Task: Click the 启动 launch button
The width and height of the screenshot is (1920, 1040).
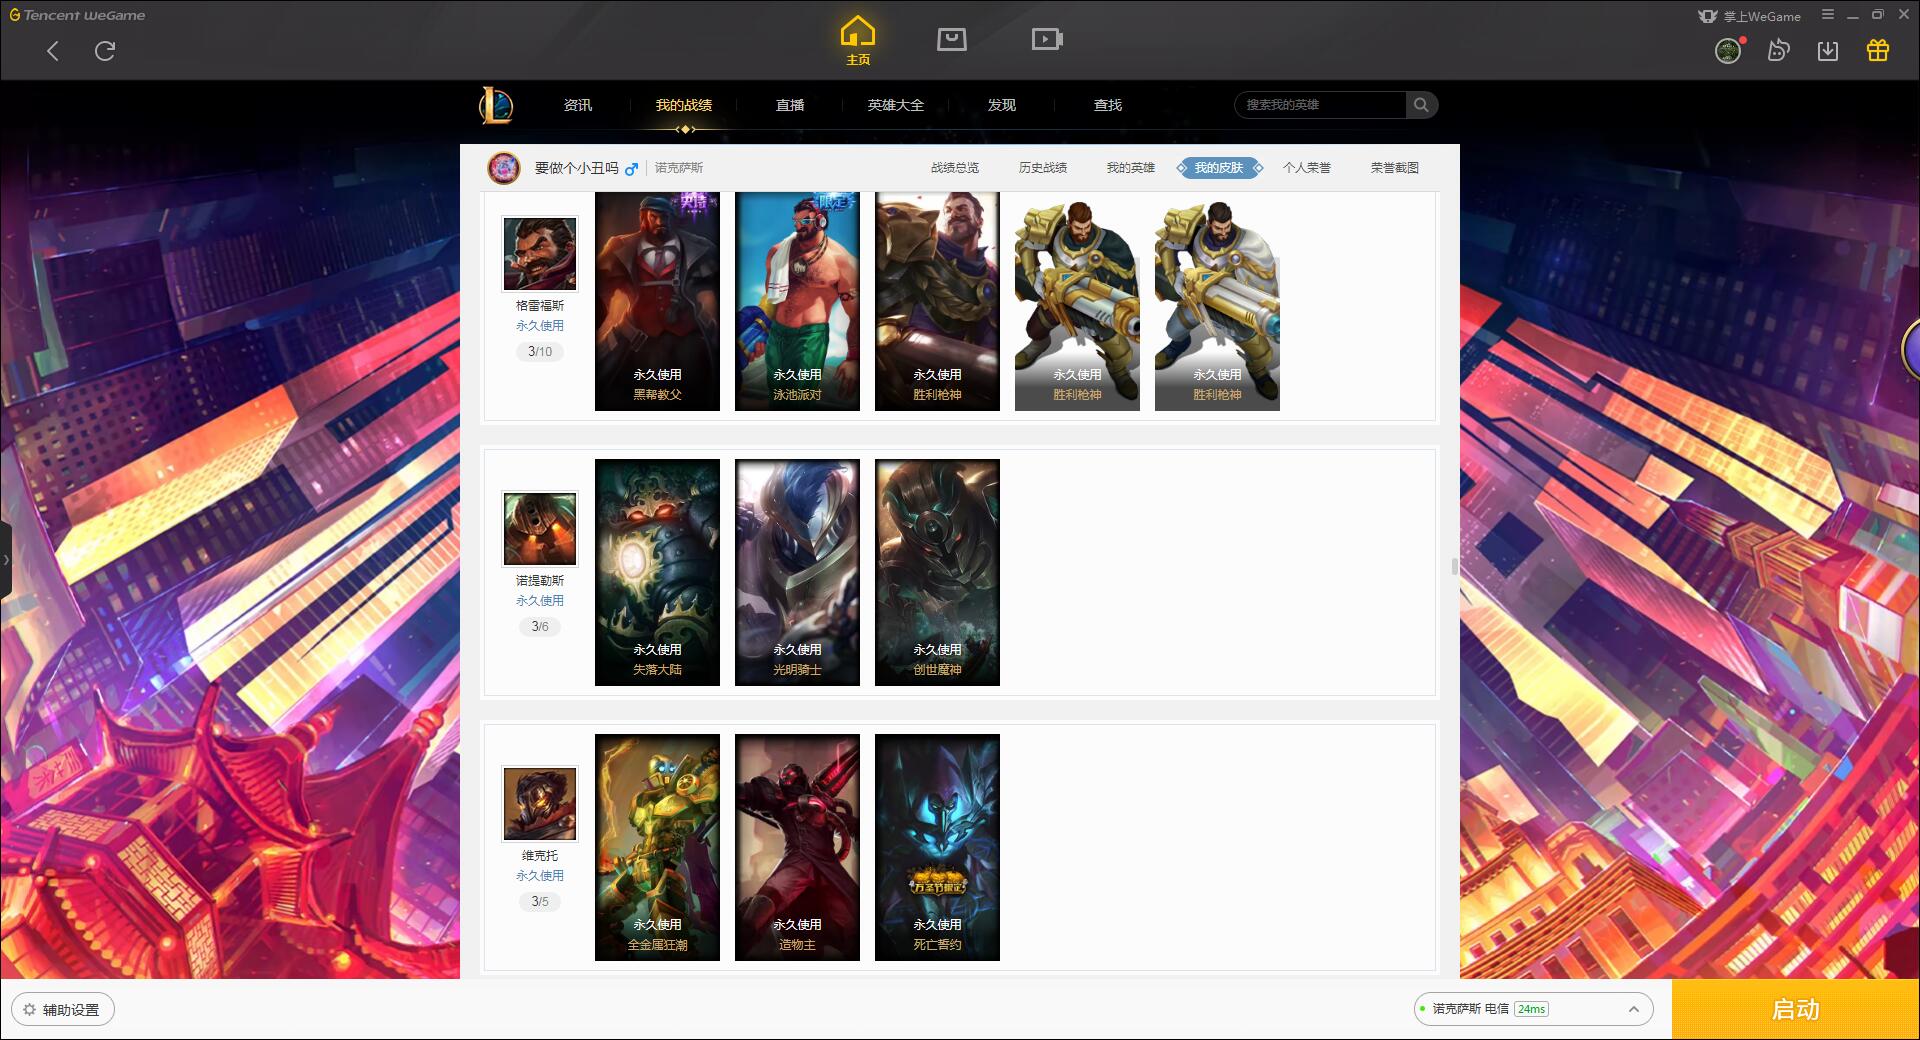Action: 1795,1010
